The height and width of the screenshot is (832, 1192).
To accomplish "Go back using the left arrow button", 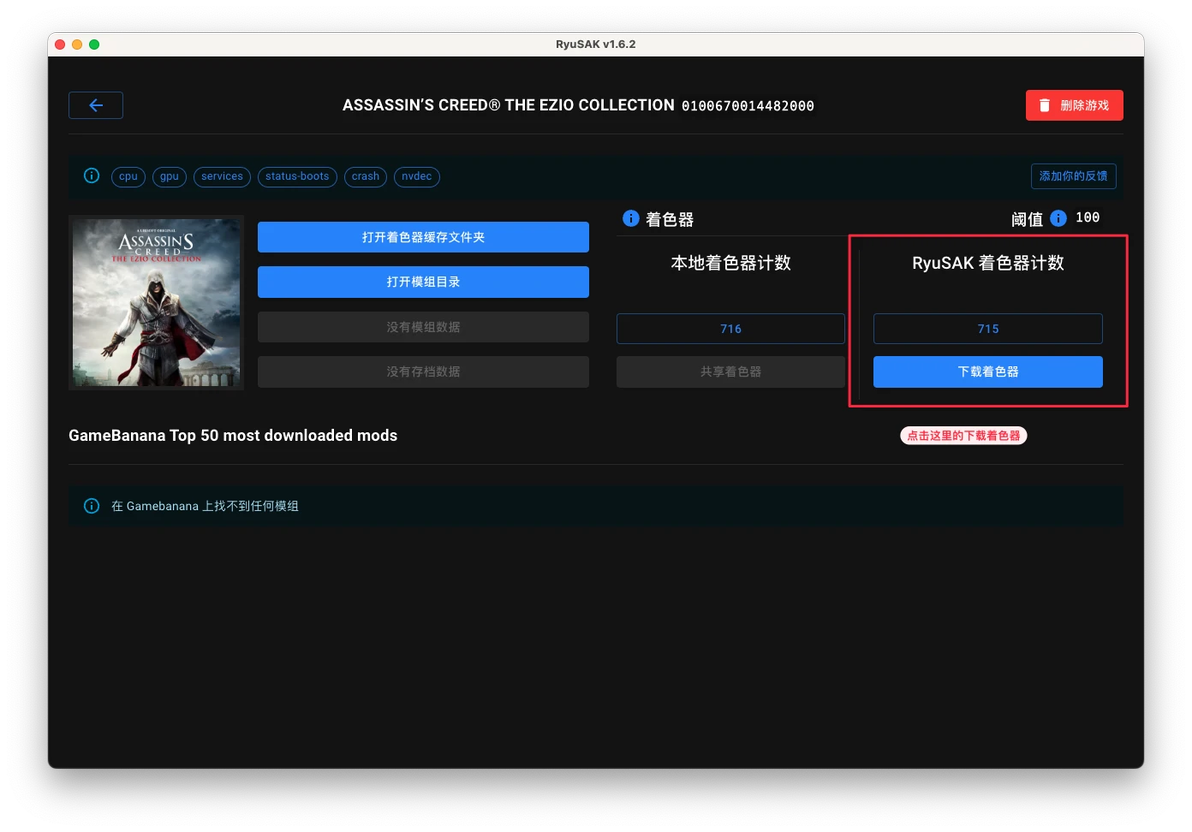I will tap(96, 105).
